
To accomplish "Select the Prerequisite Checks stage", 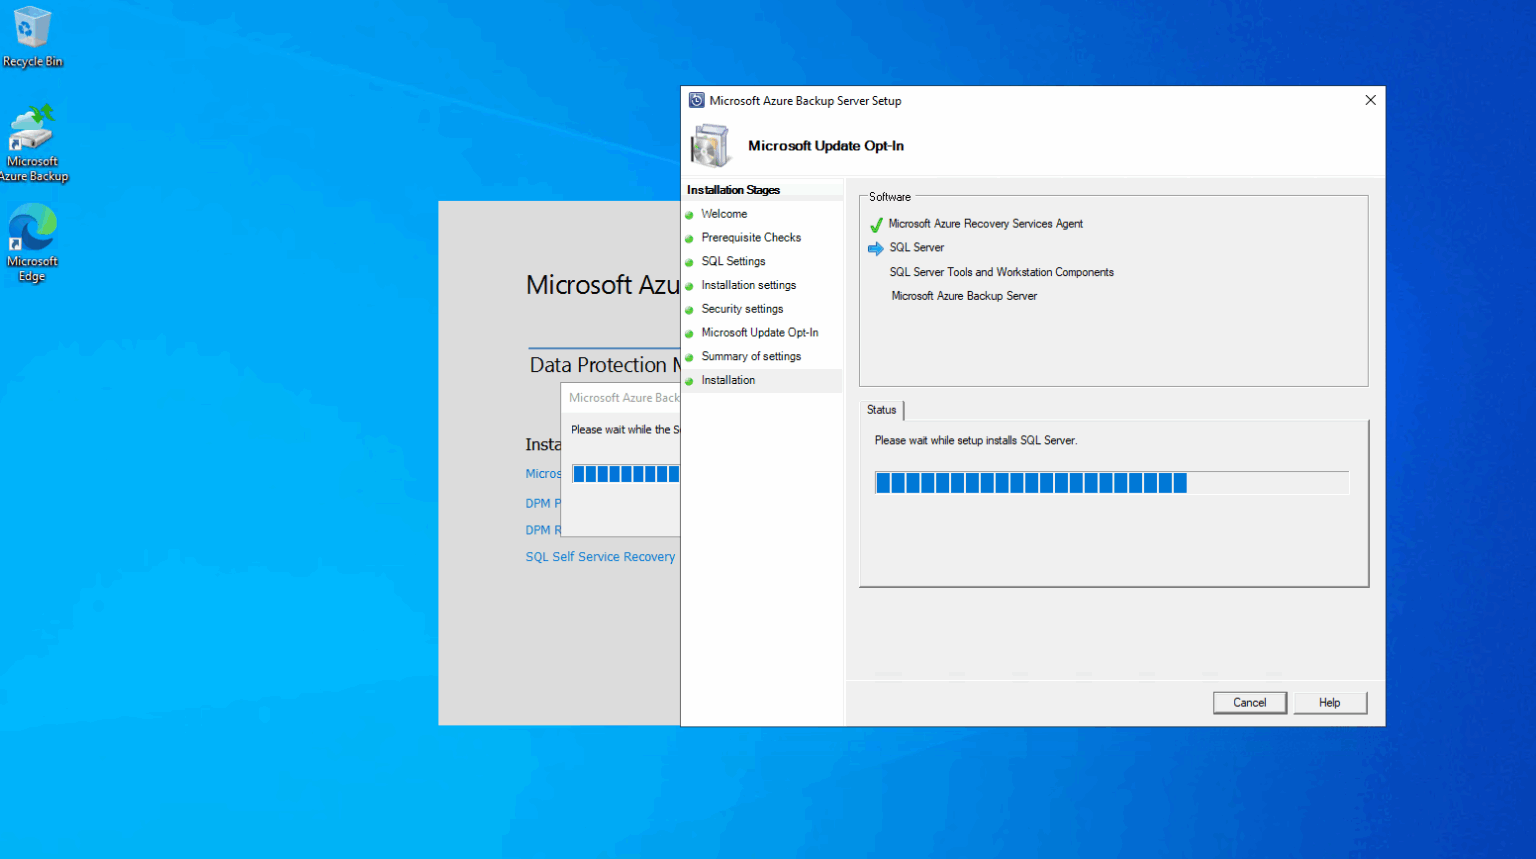I will [750, 237].
